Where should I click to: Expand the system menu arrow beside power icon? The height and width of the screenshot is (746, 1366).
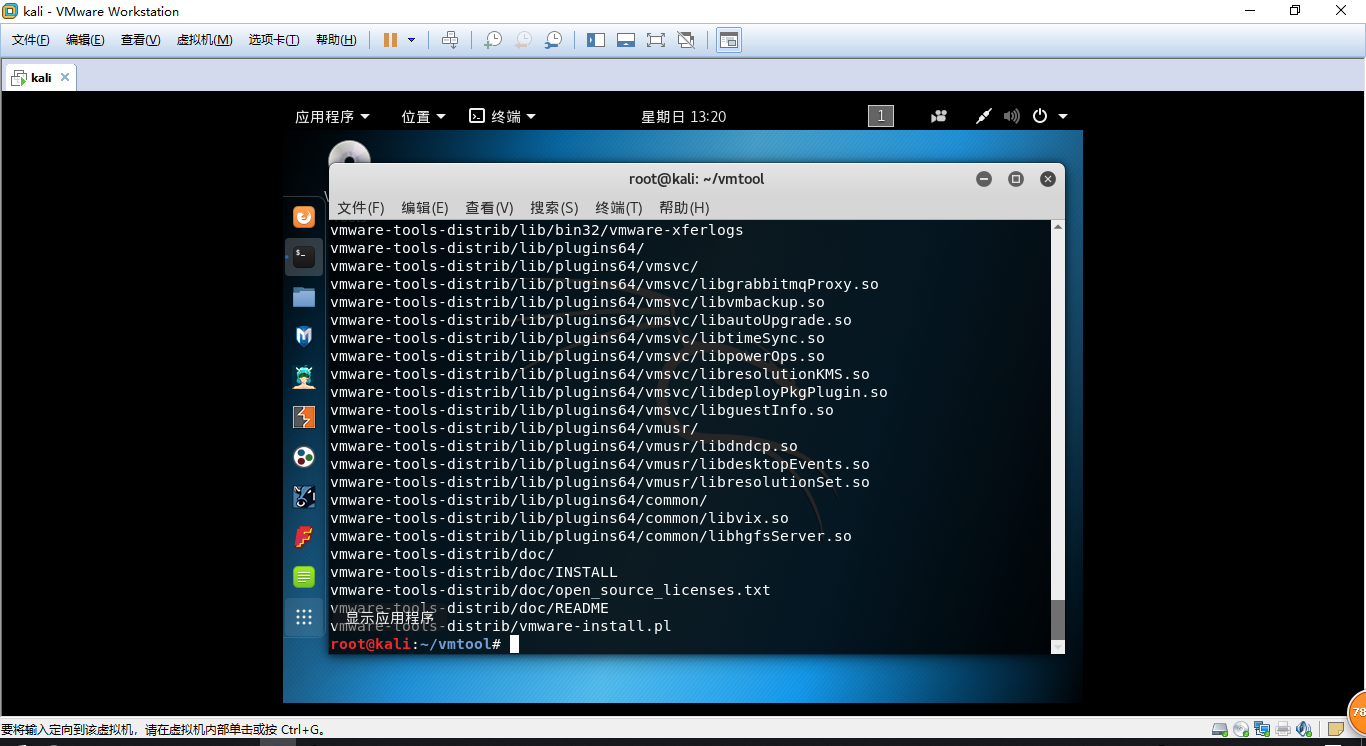click(x=1062, y=116)
